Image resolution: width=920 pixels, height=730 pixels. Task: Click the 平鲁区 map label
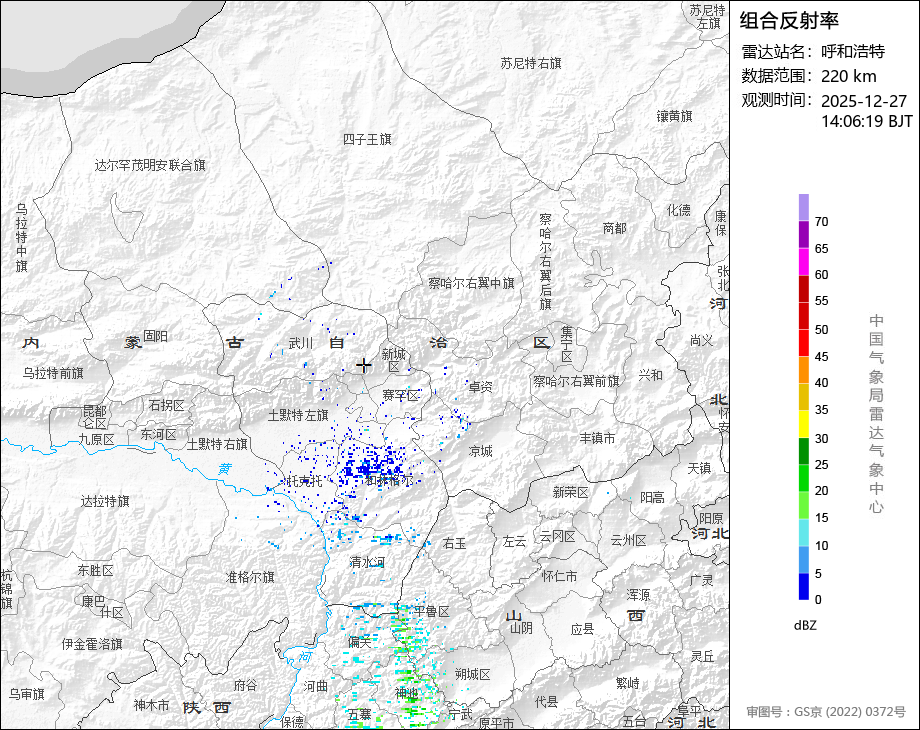(431, 611)
